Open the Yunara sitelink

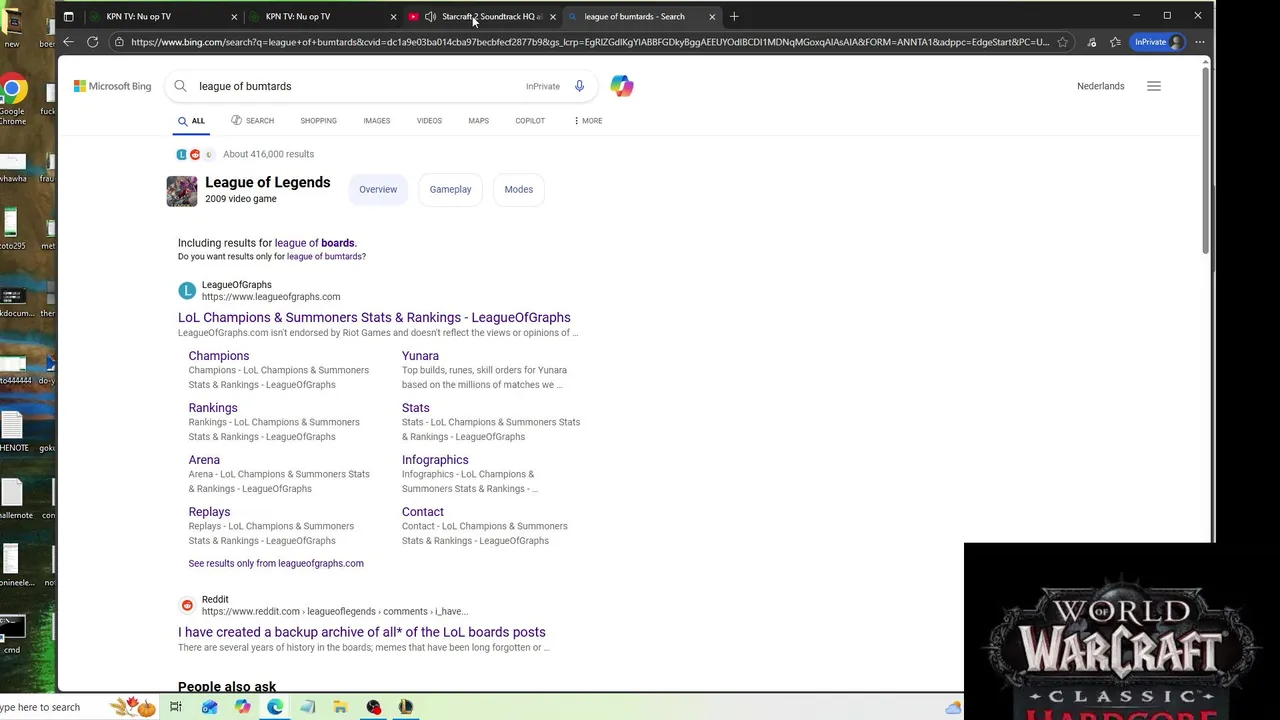tap(420, 356)
